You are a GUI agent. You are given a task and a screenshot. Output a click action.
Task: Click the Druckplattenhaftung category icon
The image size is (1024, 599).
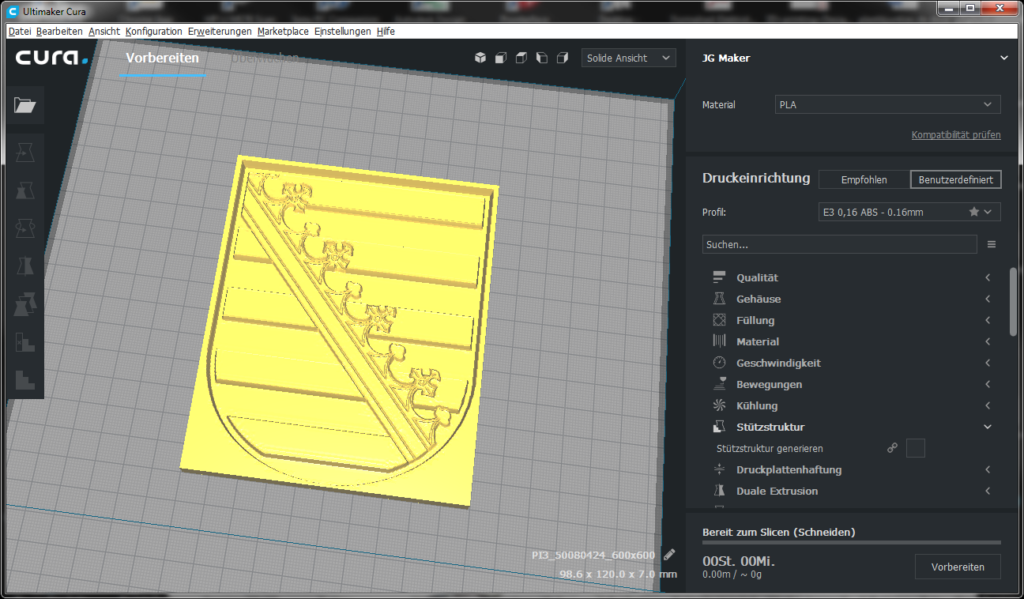[x=719, y=469]
